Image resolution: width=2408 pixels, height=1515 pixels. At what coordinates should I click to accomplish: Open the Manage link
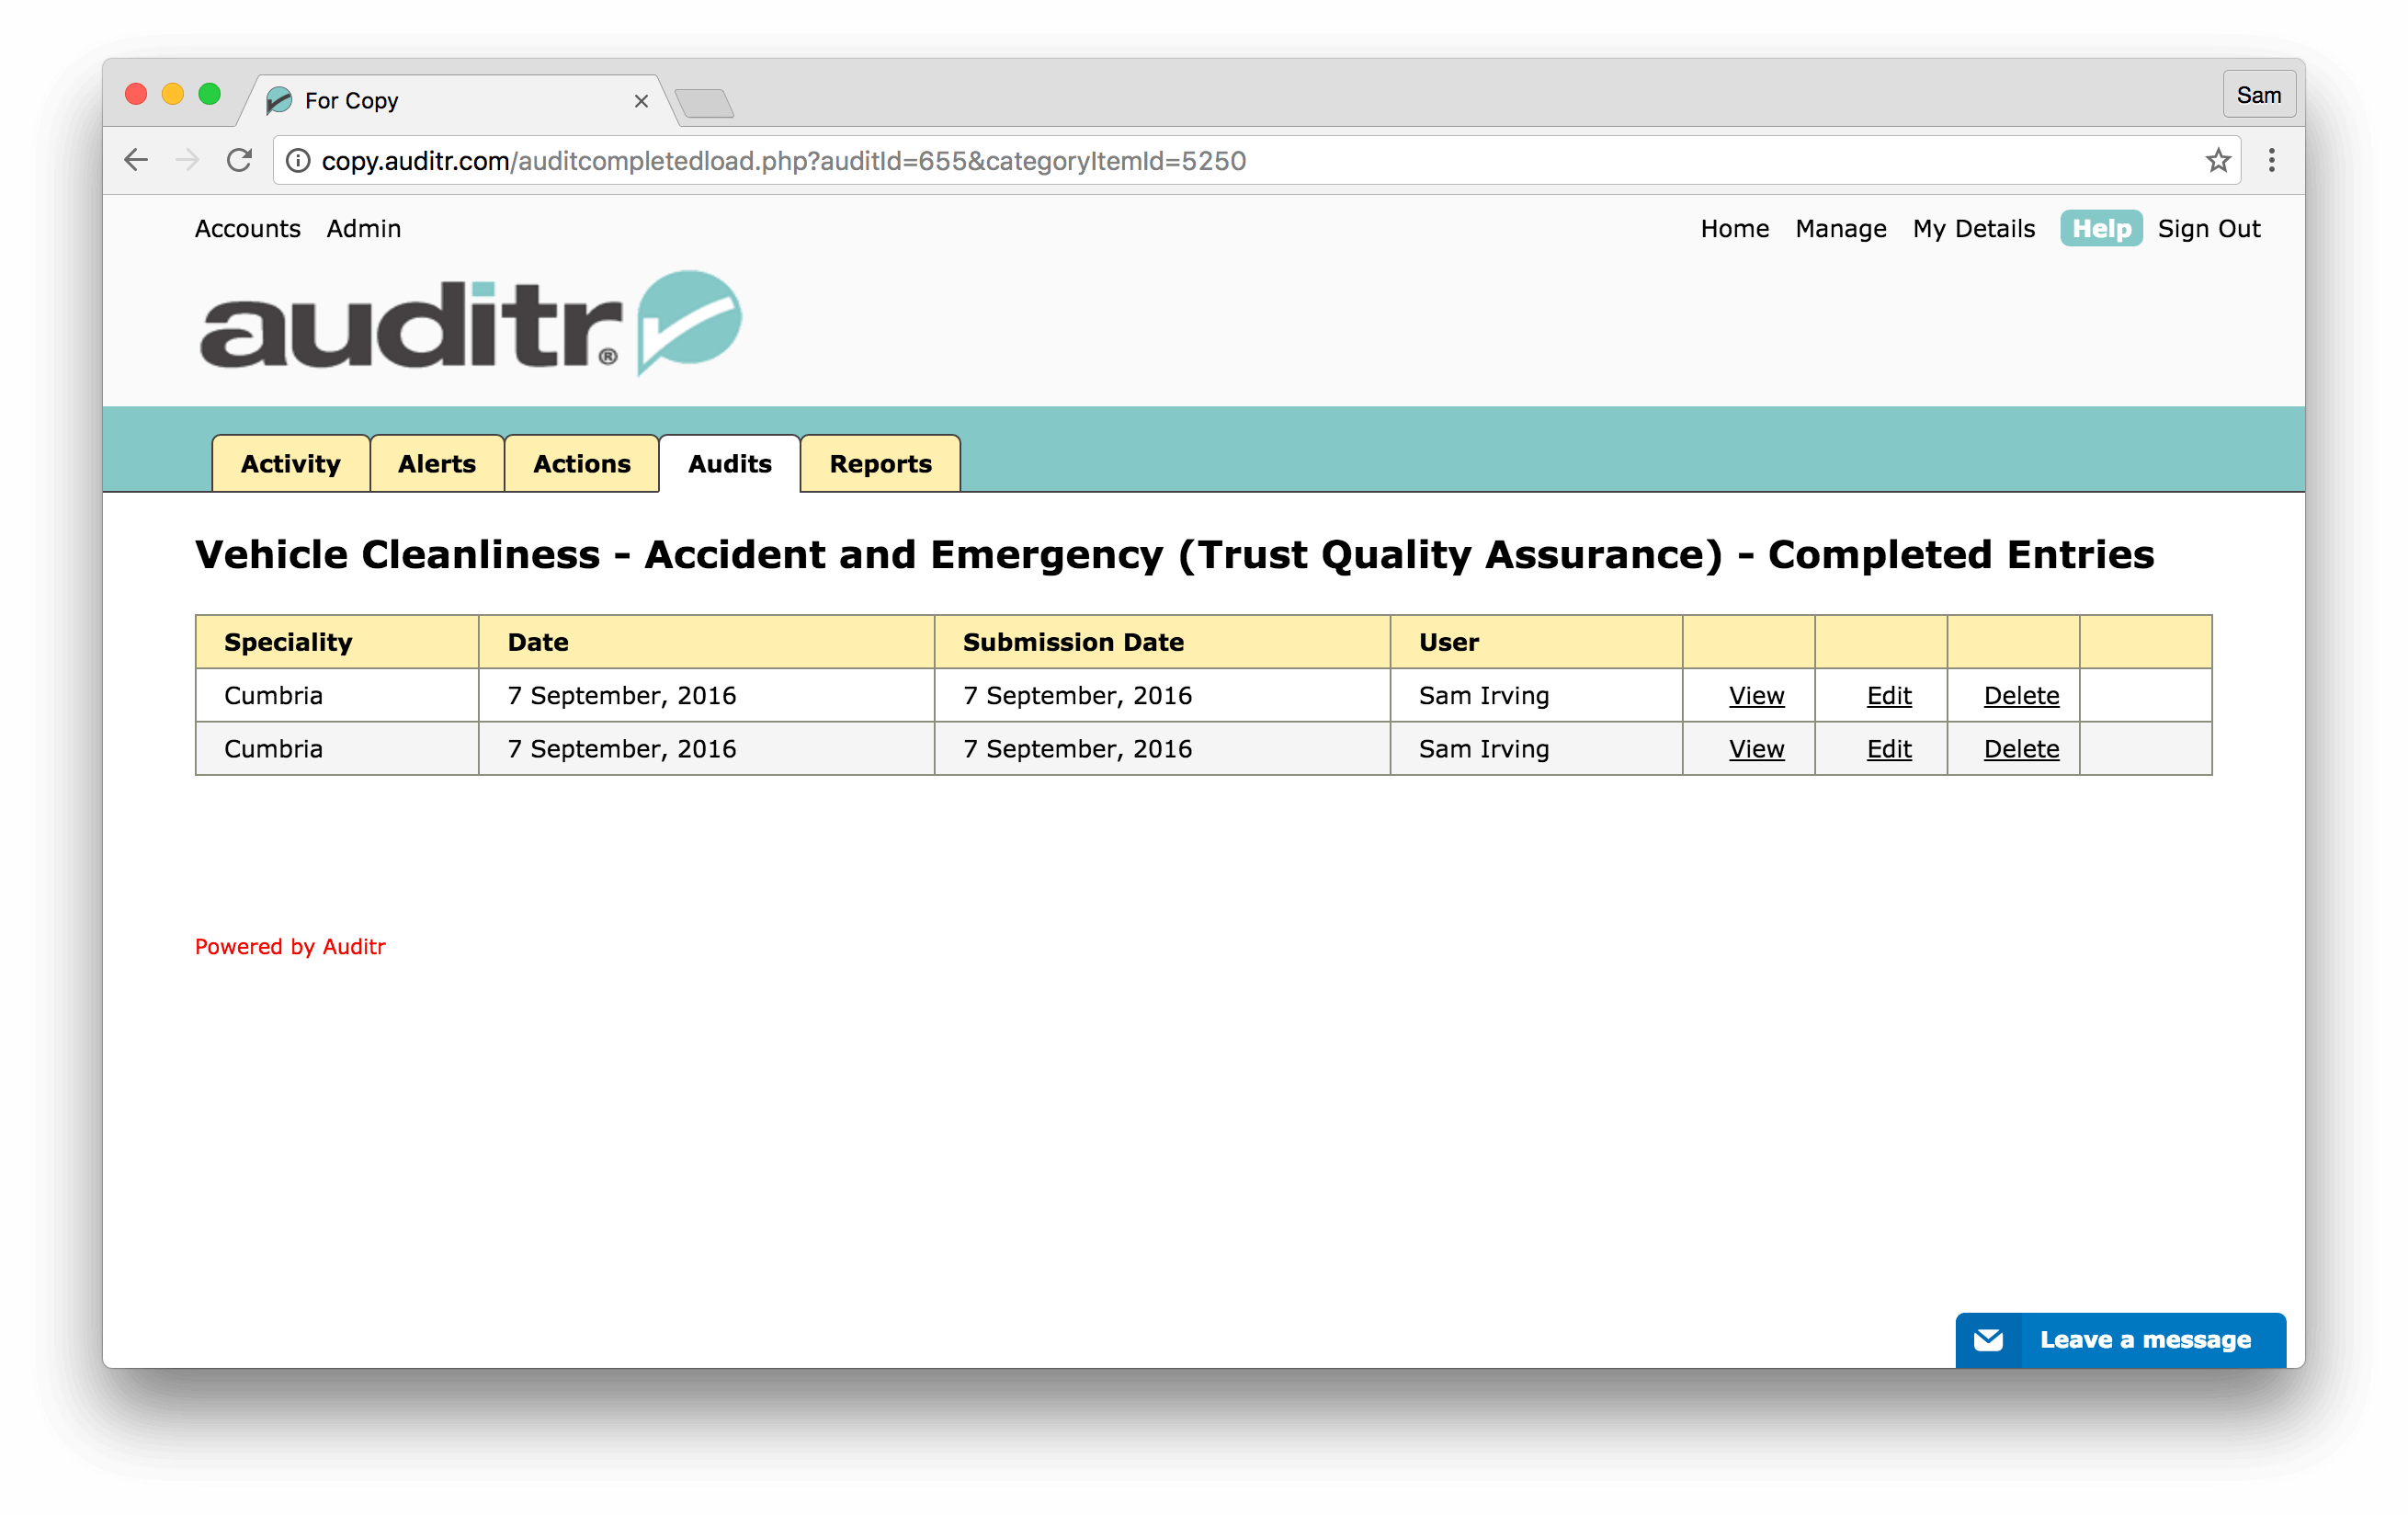tap(1840, 229)
